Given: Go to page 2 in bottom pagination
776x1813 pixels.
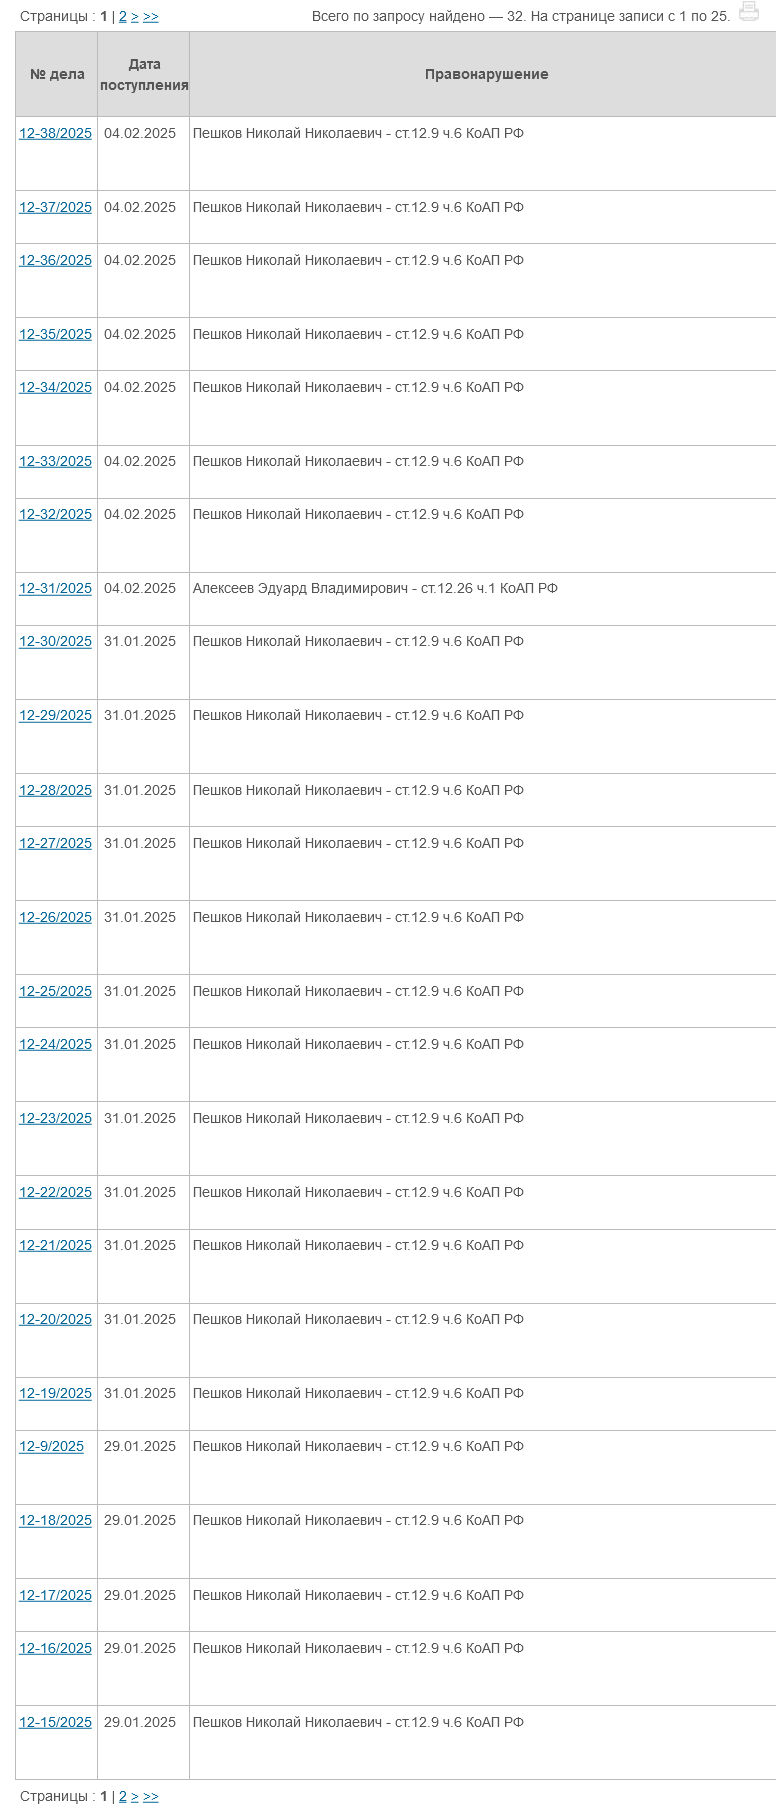Looking at the screenshot, I should click(x=123, y=1796).
